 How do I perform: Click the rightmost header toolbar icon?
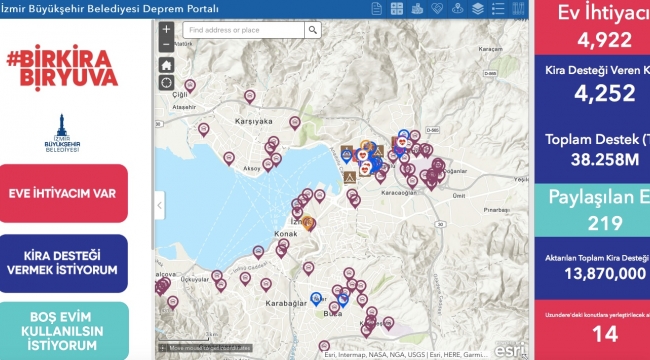tap(518, 9)
